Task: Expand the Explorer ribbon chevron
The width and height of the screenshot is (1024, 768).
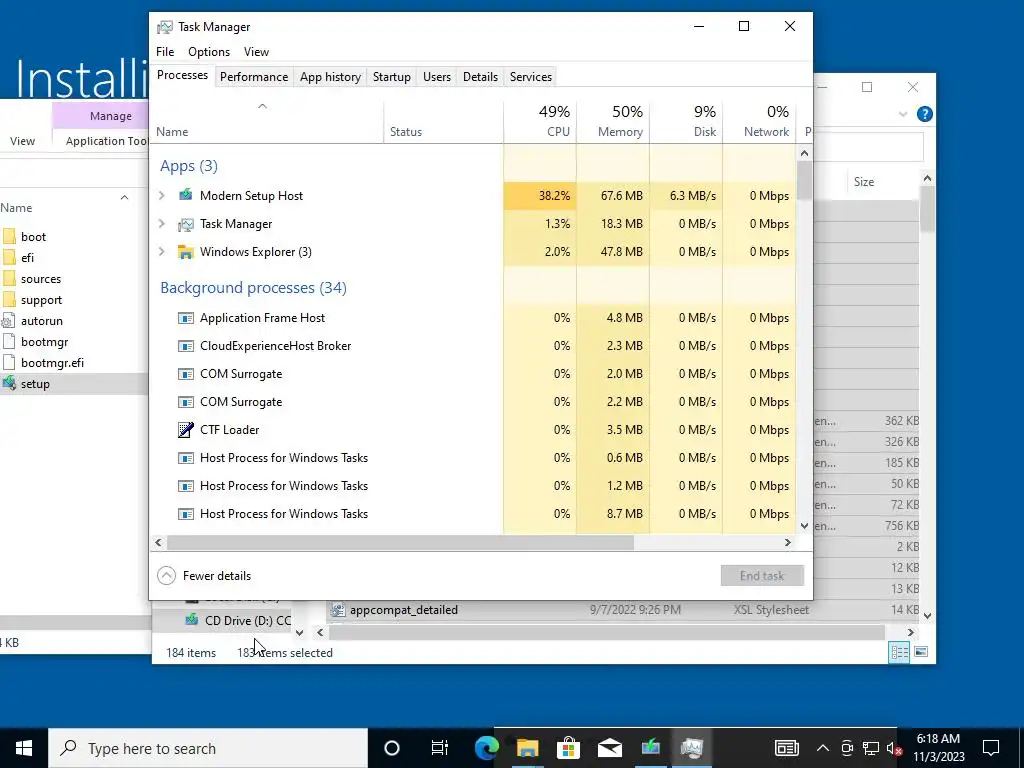Action: [x=903, y=114]
